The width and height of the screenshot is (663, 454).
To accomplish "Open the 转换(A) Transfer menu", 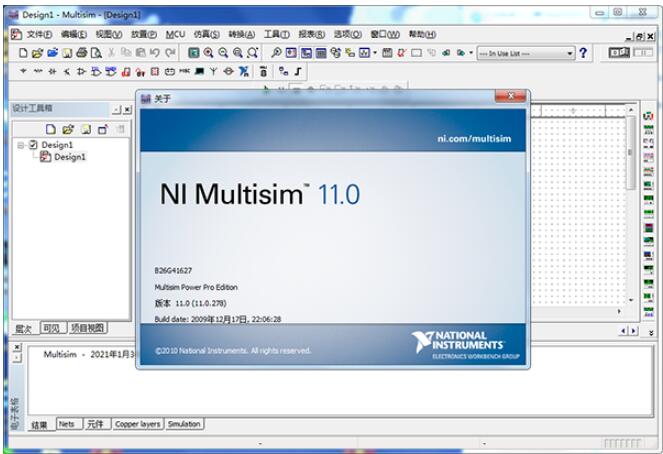I will pos(241,35).
